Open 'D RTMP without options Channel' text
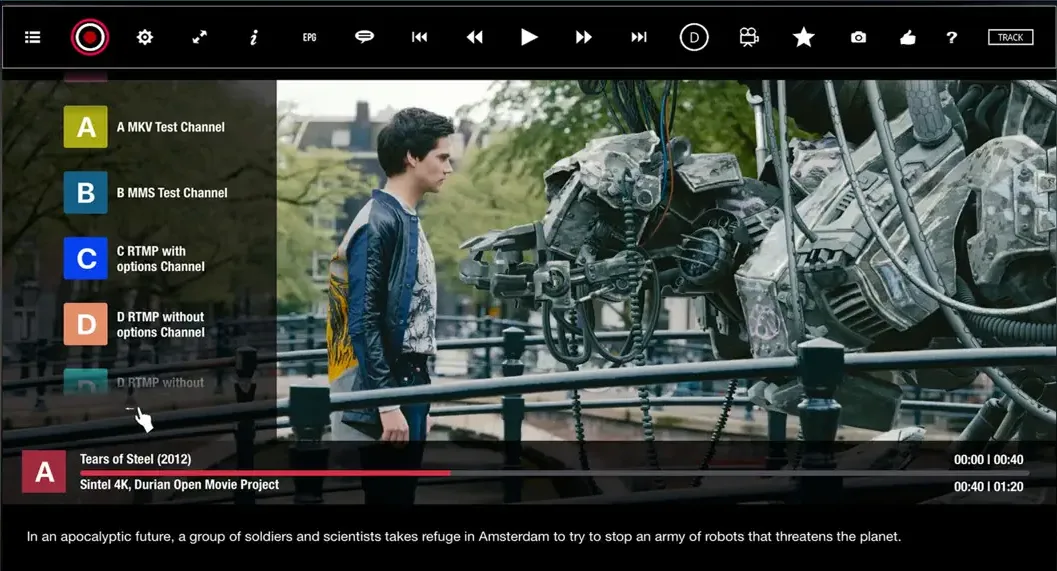Screen dimensions: 1057x571 point(160,324)
